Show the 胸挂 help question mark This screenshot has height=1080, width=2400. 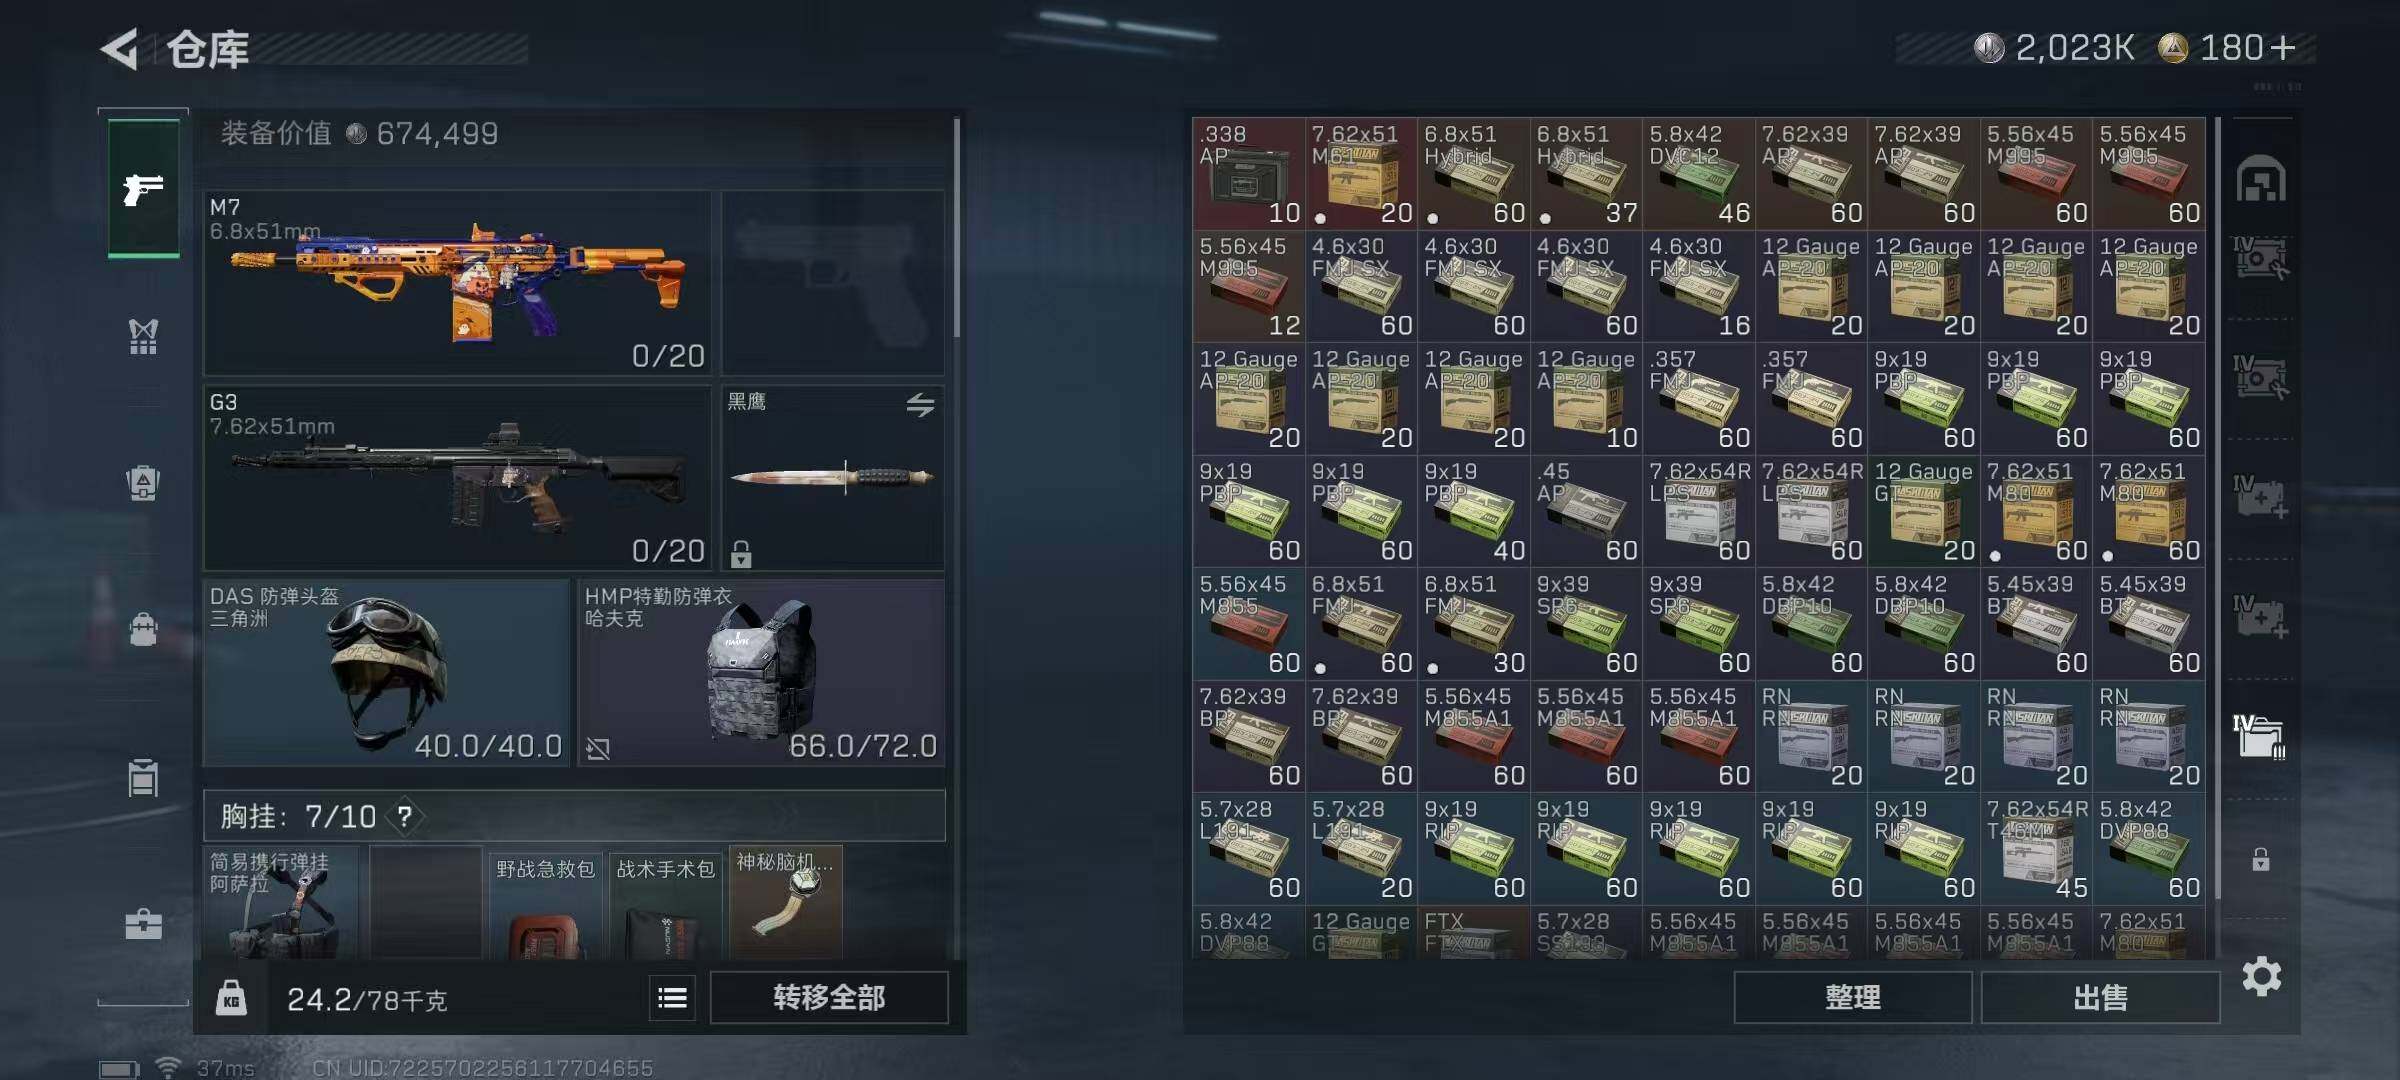point(405,817)
